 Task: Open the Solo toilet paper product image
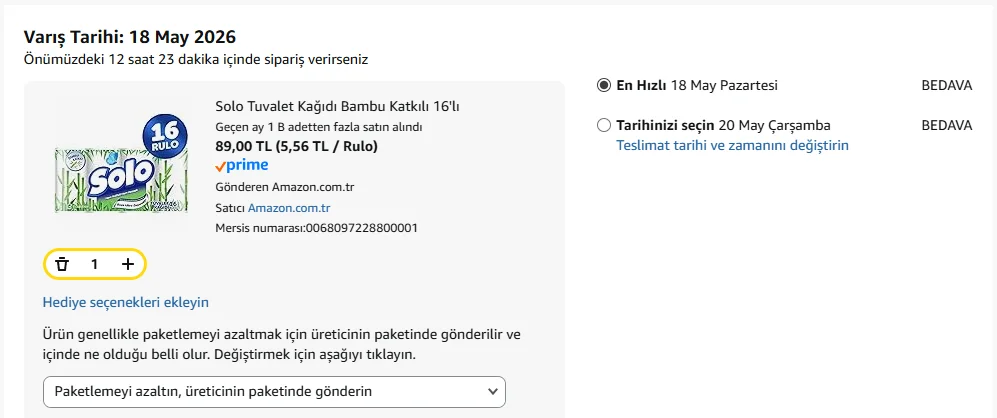[121, 164]
